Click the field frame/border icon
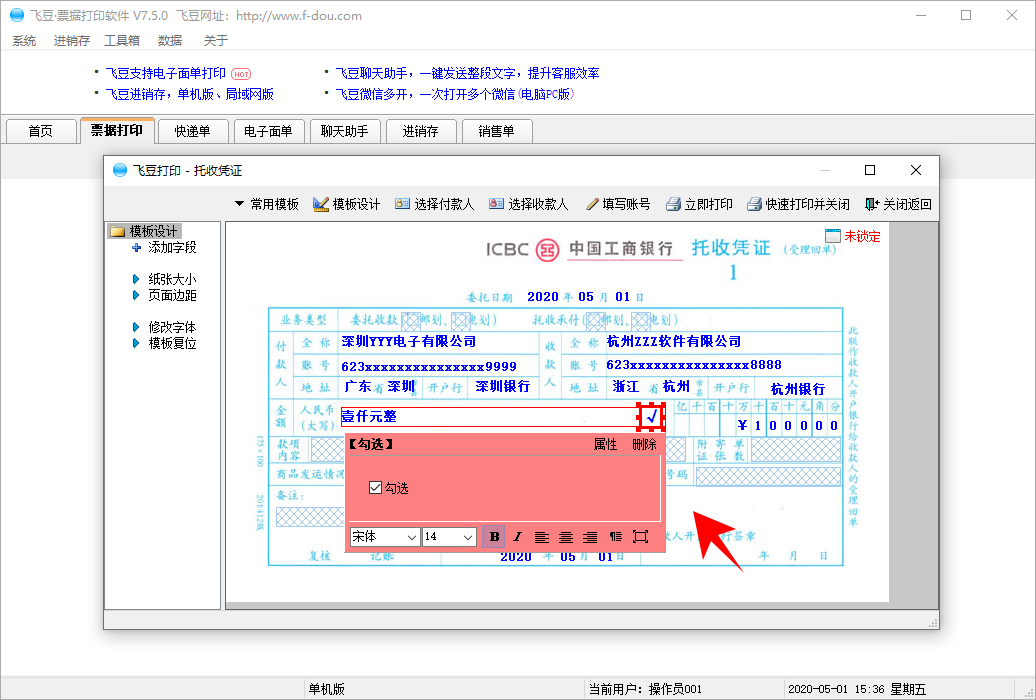Viewport: 1036px width, 700px height. 640,537
